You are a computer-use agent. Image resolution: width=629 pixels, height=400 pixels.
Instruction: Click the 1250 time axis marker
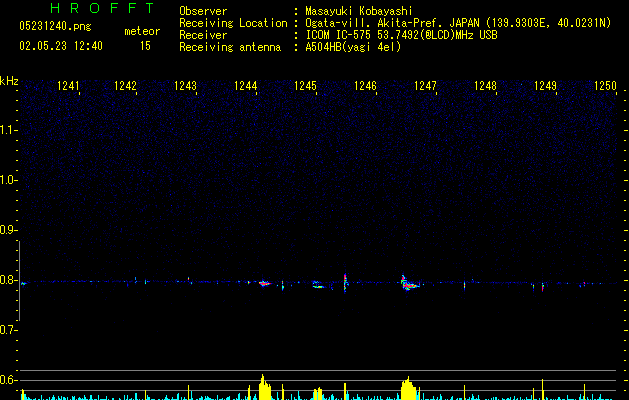click(x=605, y=86)
